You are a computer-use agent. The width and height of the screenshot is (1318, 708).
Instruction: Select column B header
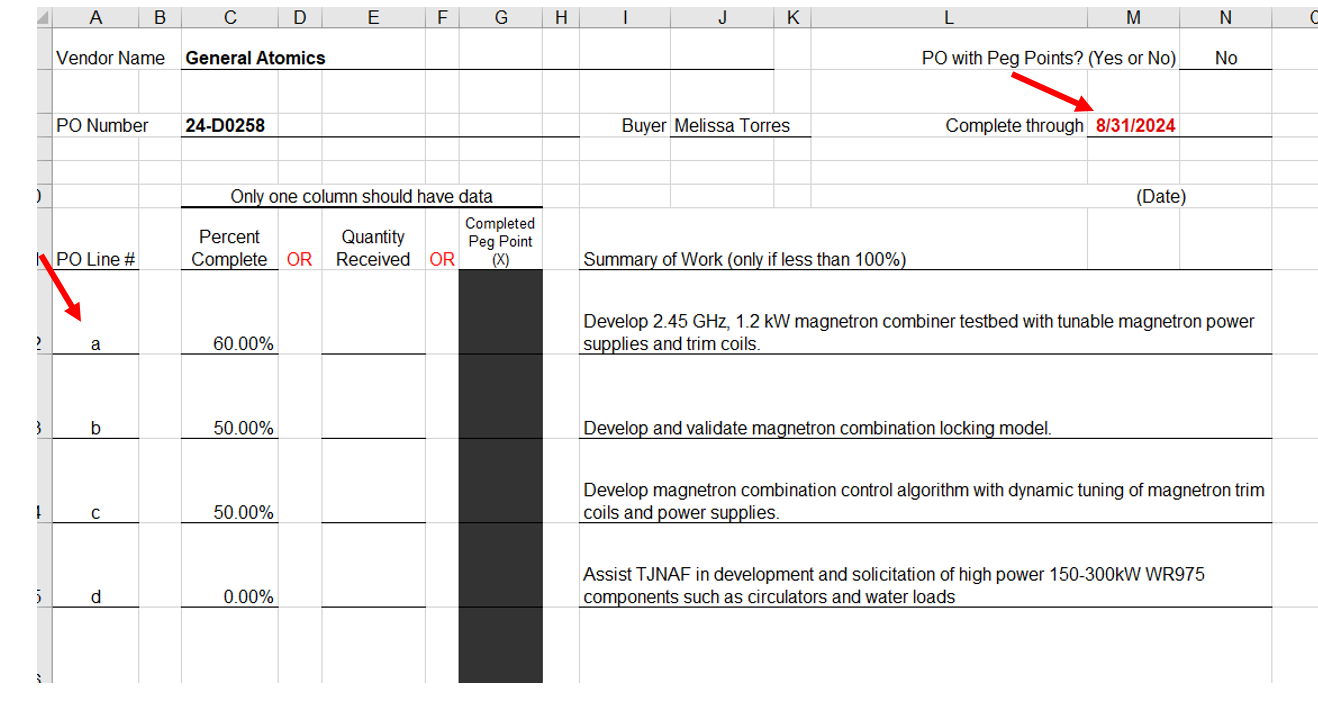pos(160,17)
